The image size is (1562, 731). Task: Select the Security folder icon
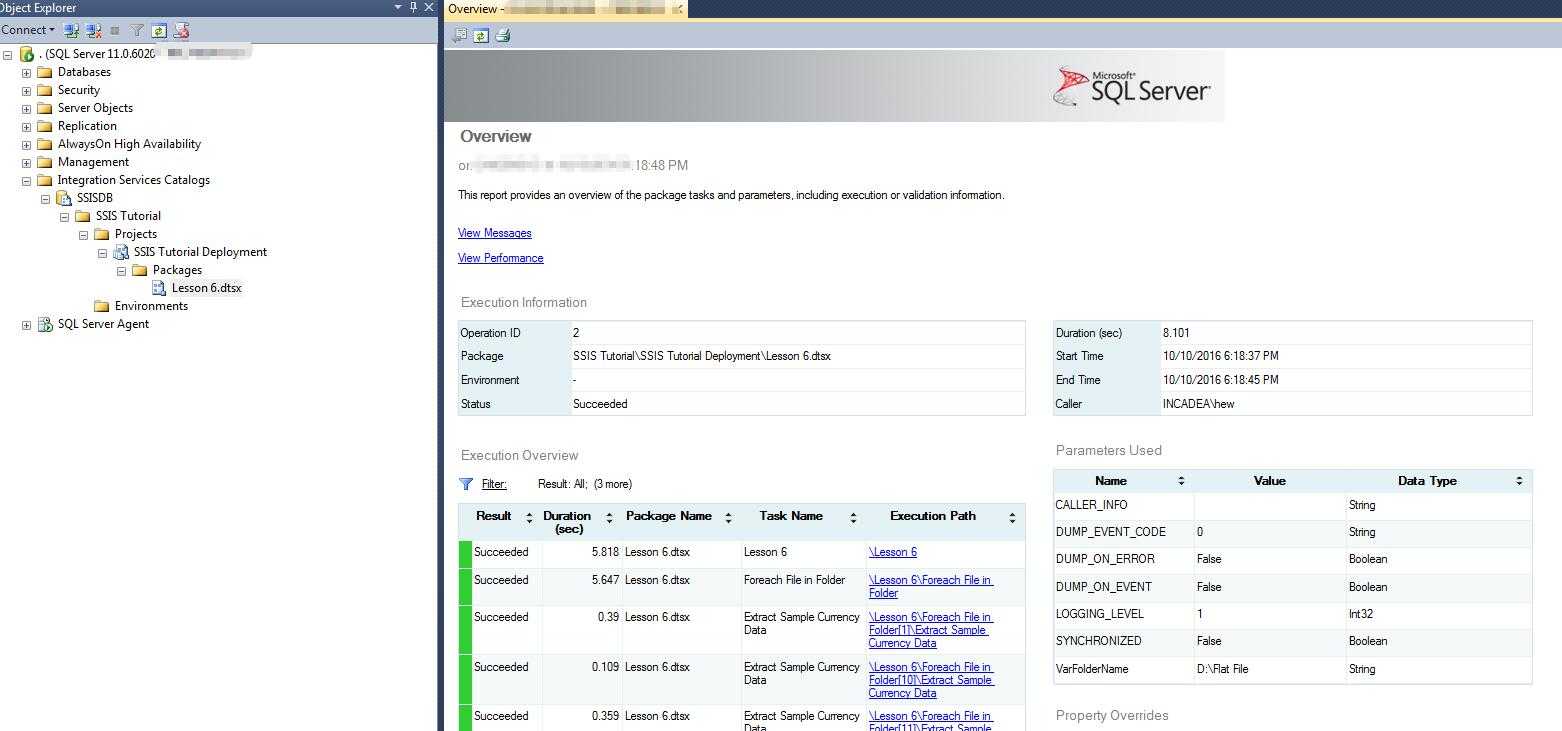pyautogui.click(x=44, y=90)
